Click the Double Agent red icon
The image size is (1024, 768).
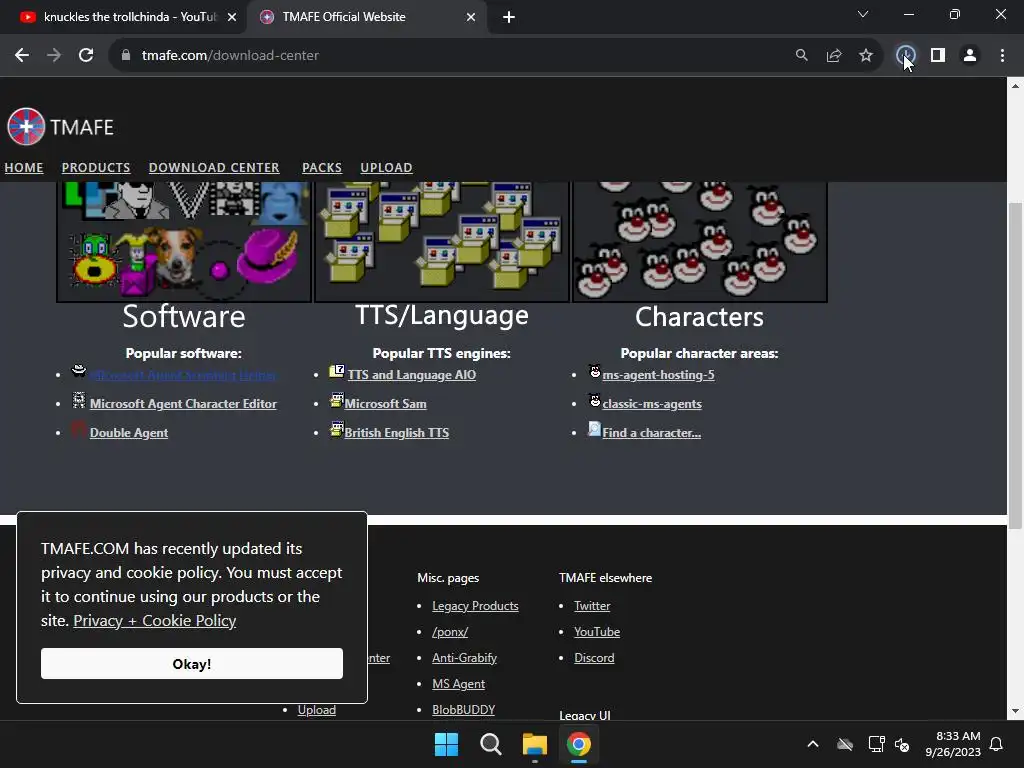point(78,428)
